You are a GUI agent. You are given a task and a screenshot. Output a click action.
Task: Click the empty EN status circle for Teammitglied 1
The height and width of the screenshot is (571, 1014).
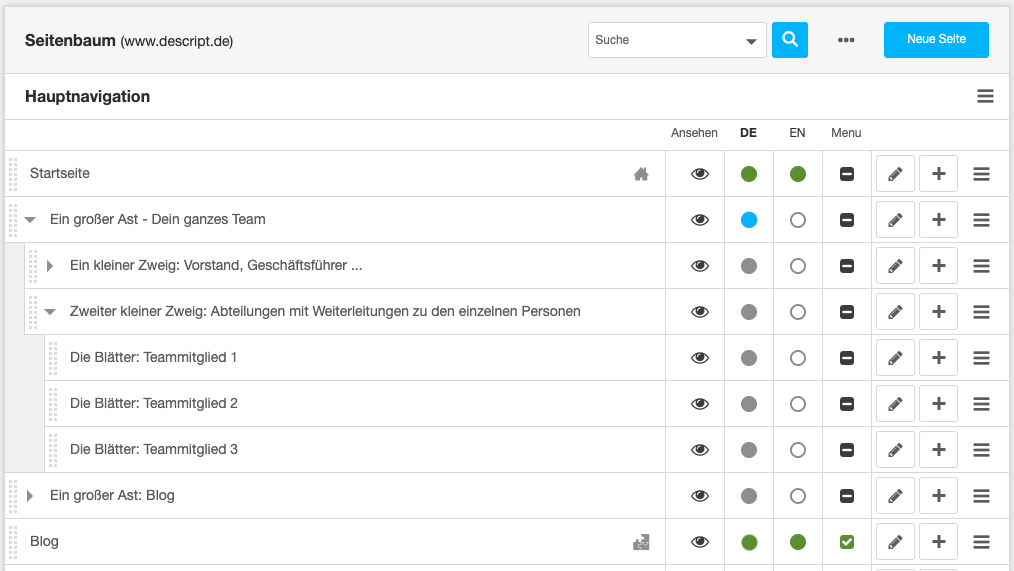[x=798, y=358]
